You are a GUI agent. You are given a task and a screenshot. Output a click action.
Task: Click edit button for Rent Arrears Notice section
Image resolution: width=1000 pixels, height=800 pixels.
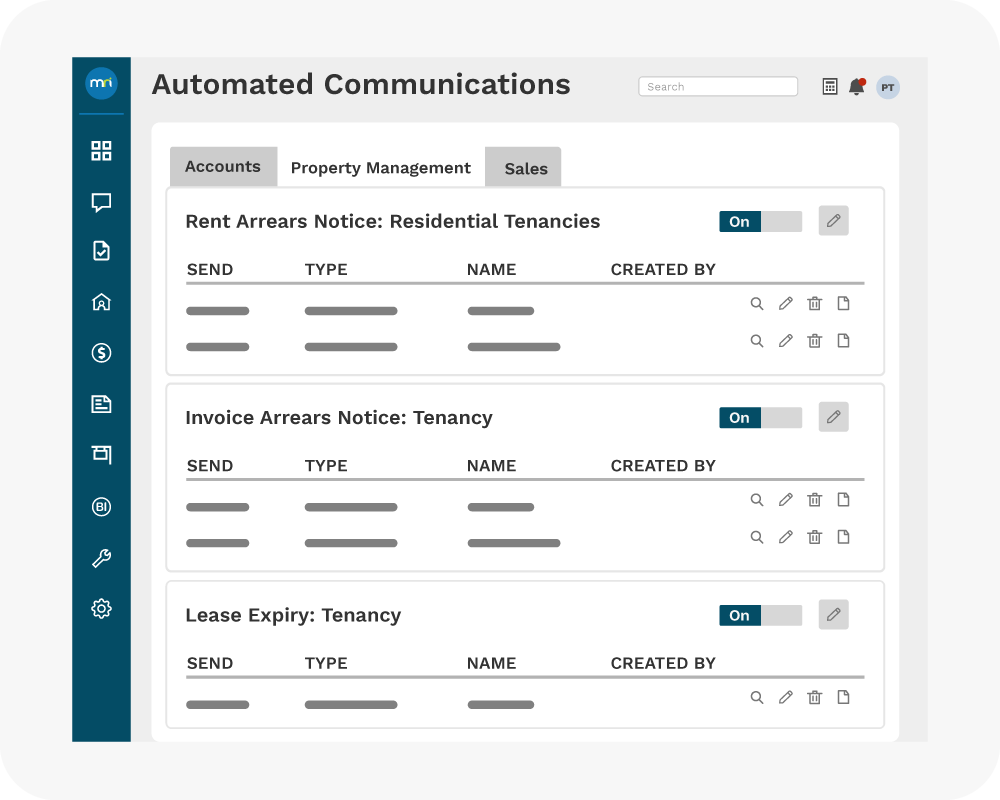click(x=833, y=221)
